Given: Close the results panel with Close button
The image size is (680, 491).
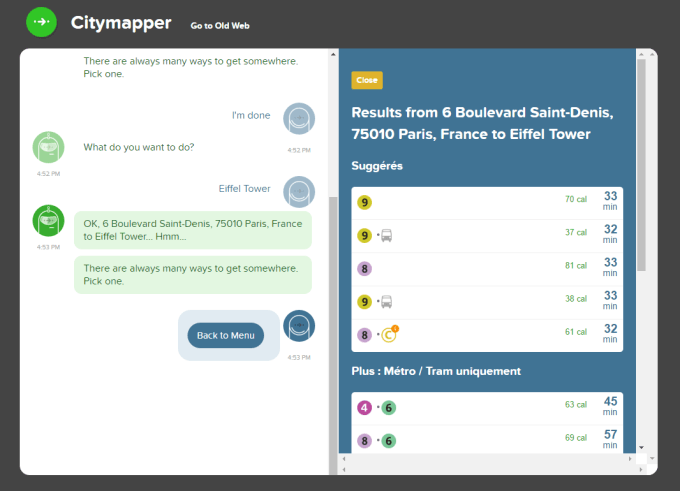Looking at the screenshot, I should [x=367, y=80].
